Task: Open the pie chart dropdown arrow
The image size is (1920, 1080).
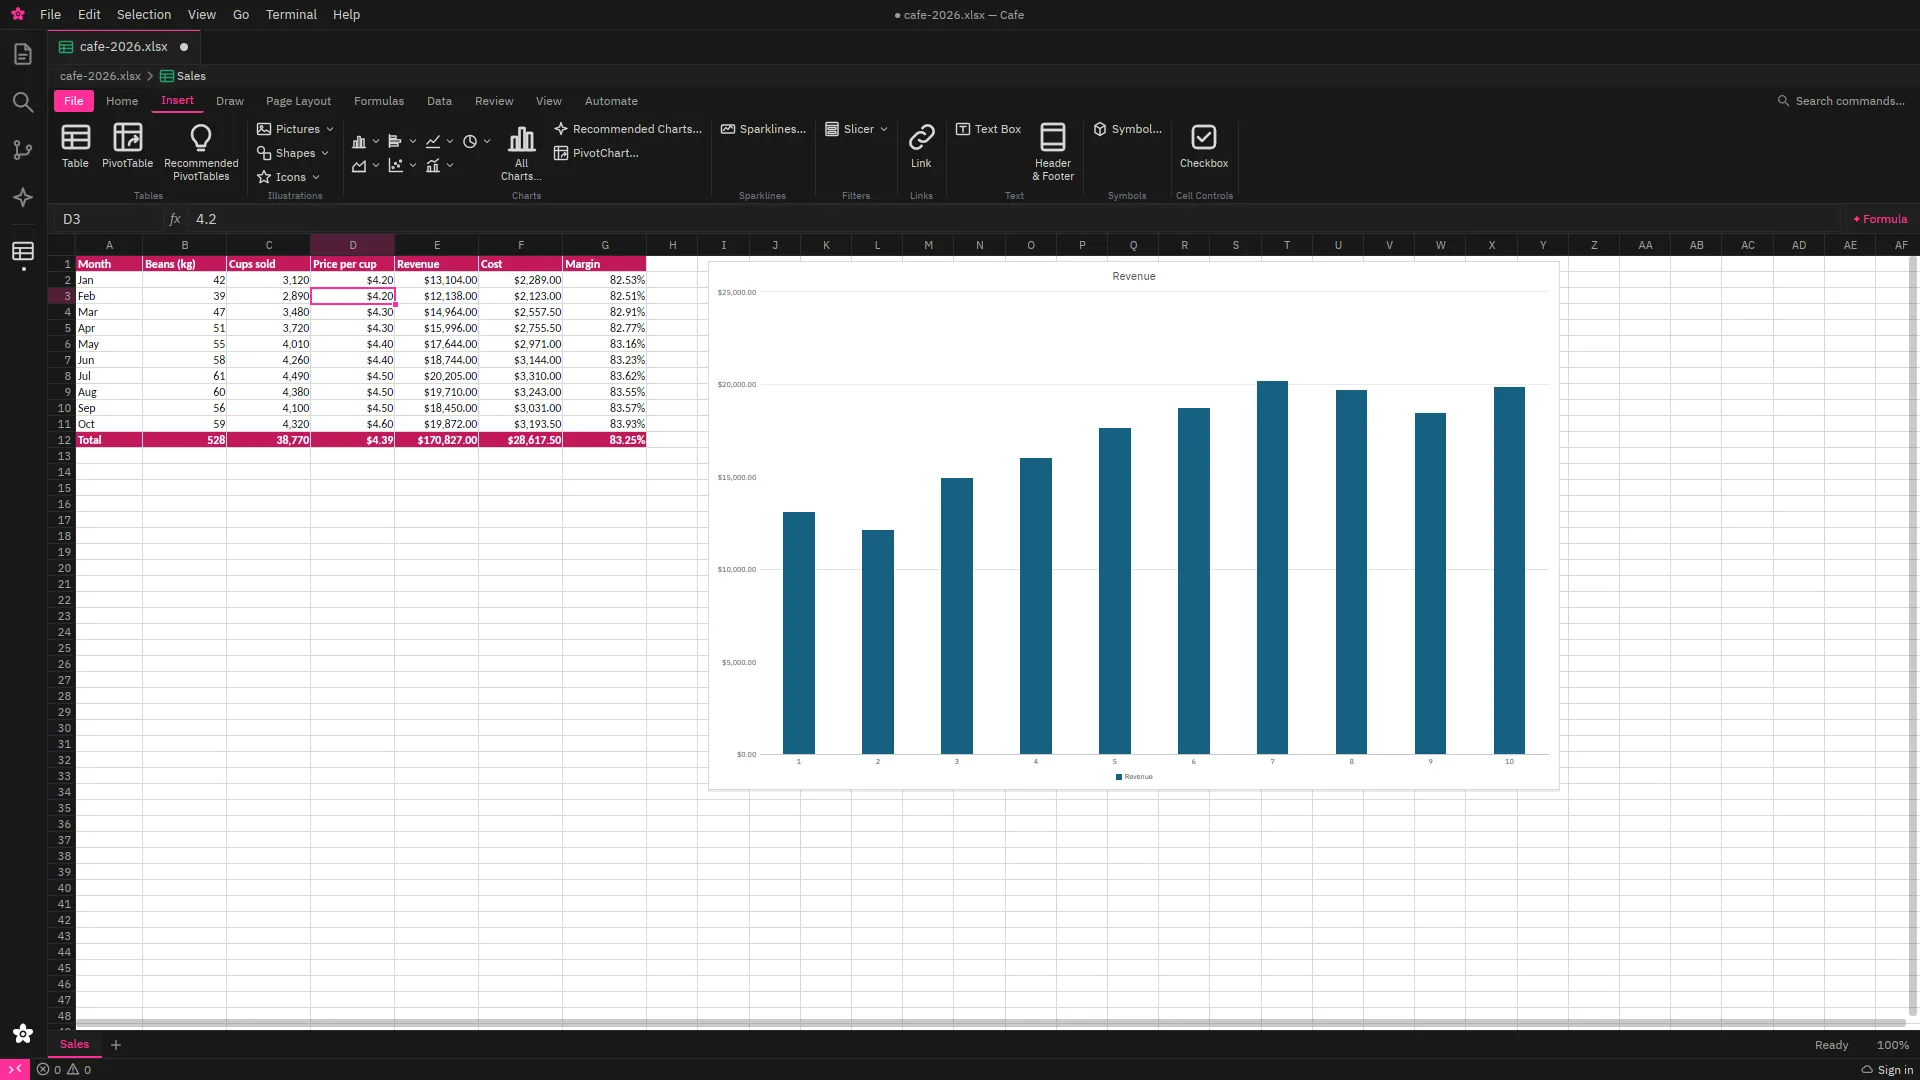Action: tap(487, 141)
